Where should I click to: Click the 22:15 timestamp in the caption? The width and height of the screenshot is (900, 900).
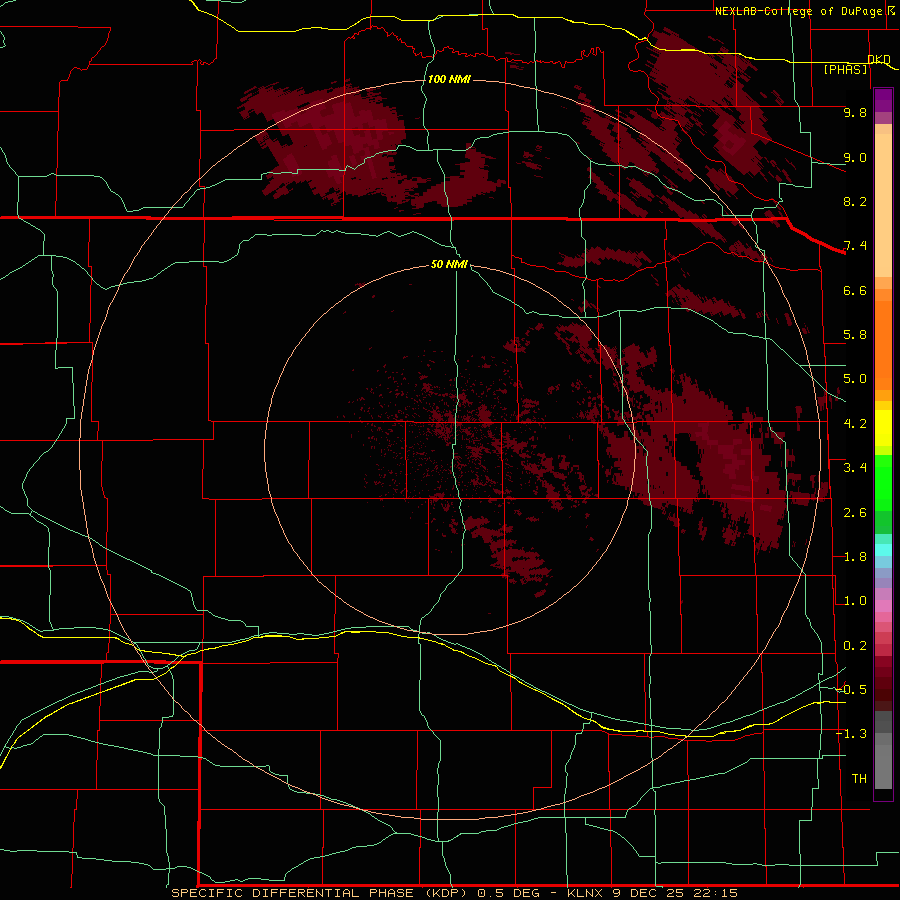715,893
